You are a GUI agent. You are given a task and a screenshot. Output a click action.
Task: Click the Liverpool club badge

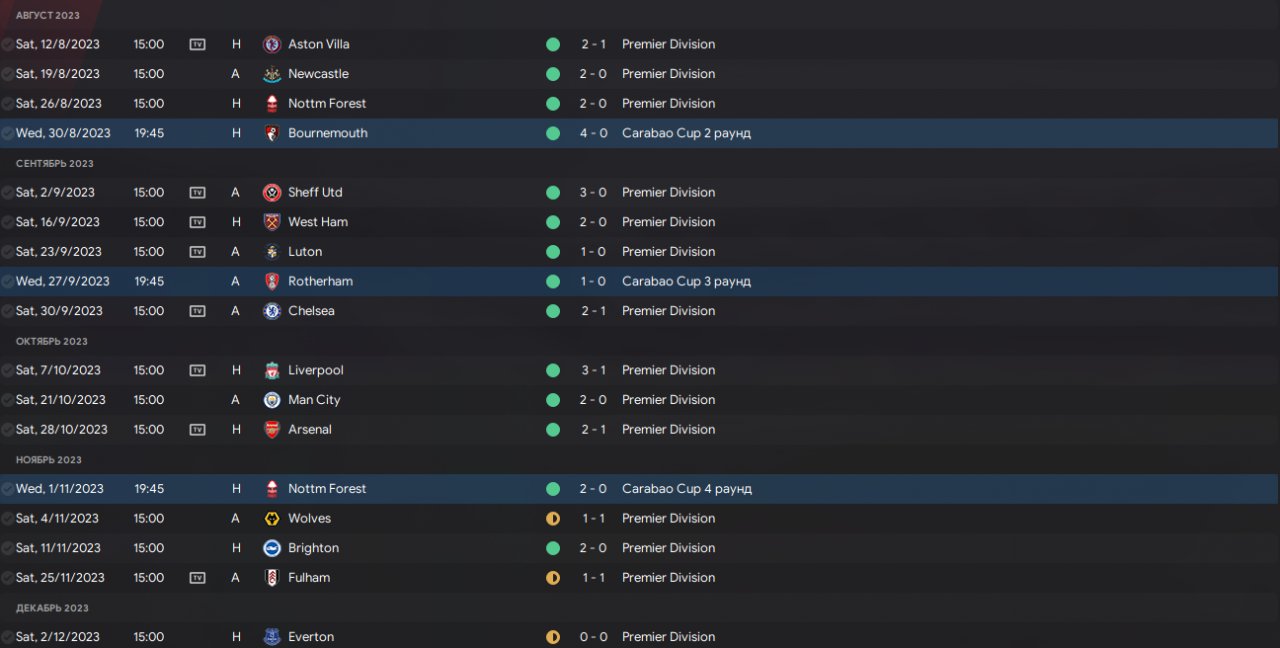[272, 370]
